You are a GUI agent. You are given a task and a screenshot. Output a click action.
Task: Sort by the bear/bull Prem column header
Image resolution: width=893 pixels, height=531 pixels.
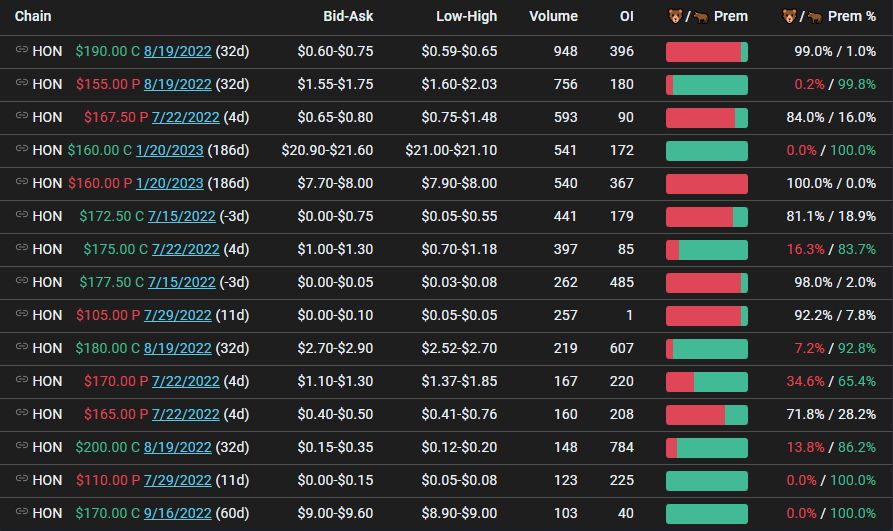tap(708, 17)
